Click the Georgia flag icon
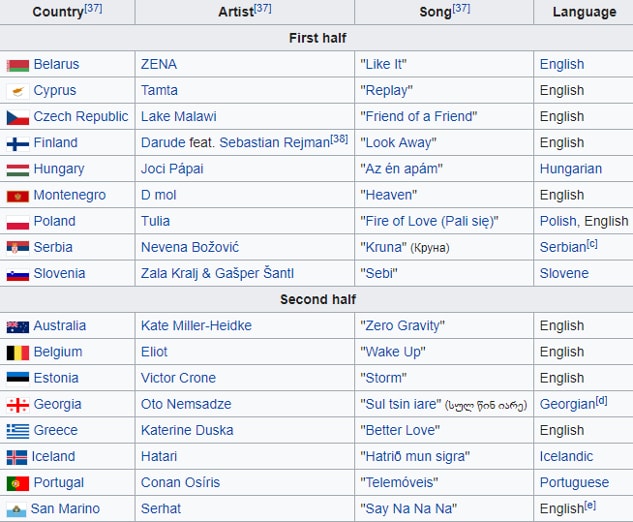 [x=18, y=405]
